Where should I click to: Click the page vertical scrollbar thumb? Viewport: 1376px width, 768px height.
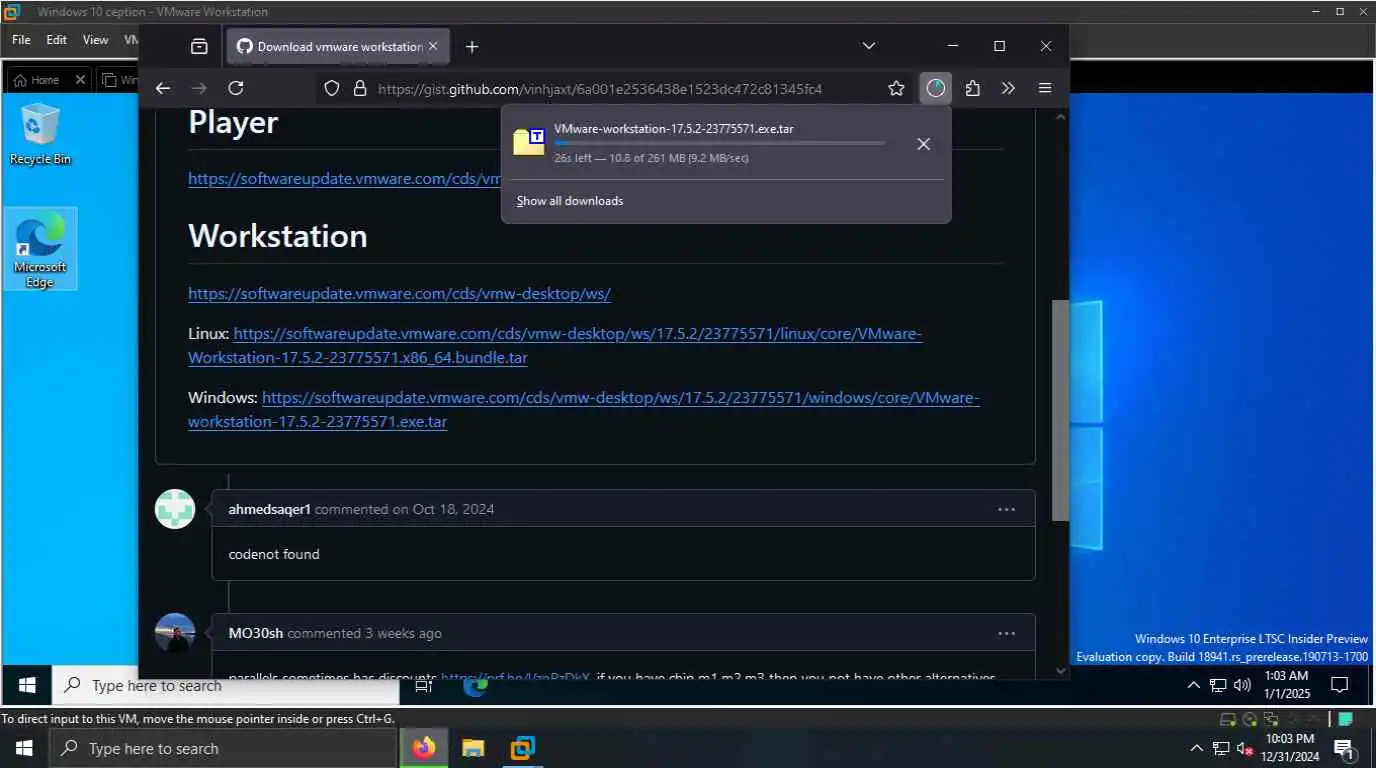pos(1060,410)
